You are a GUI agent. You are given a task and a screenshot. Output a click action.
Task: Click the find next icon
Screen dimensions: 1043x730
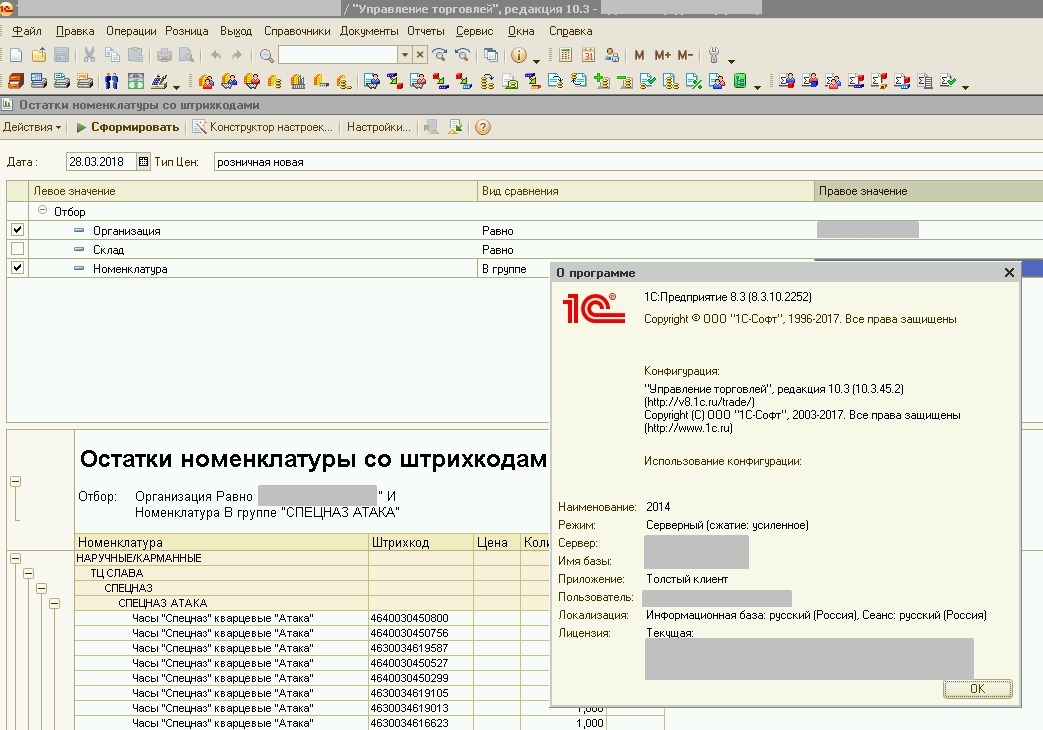(x=439, y=55)
